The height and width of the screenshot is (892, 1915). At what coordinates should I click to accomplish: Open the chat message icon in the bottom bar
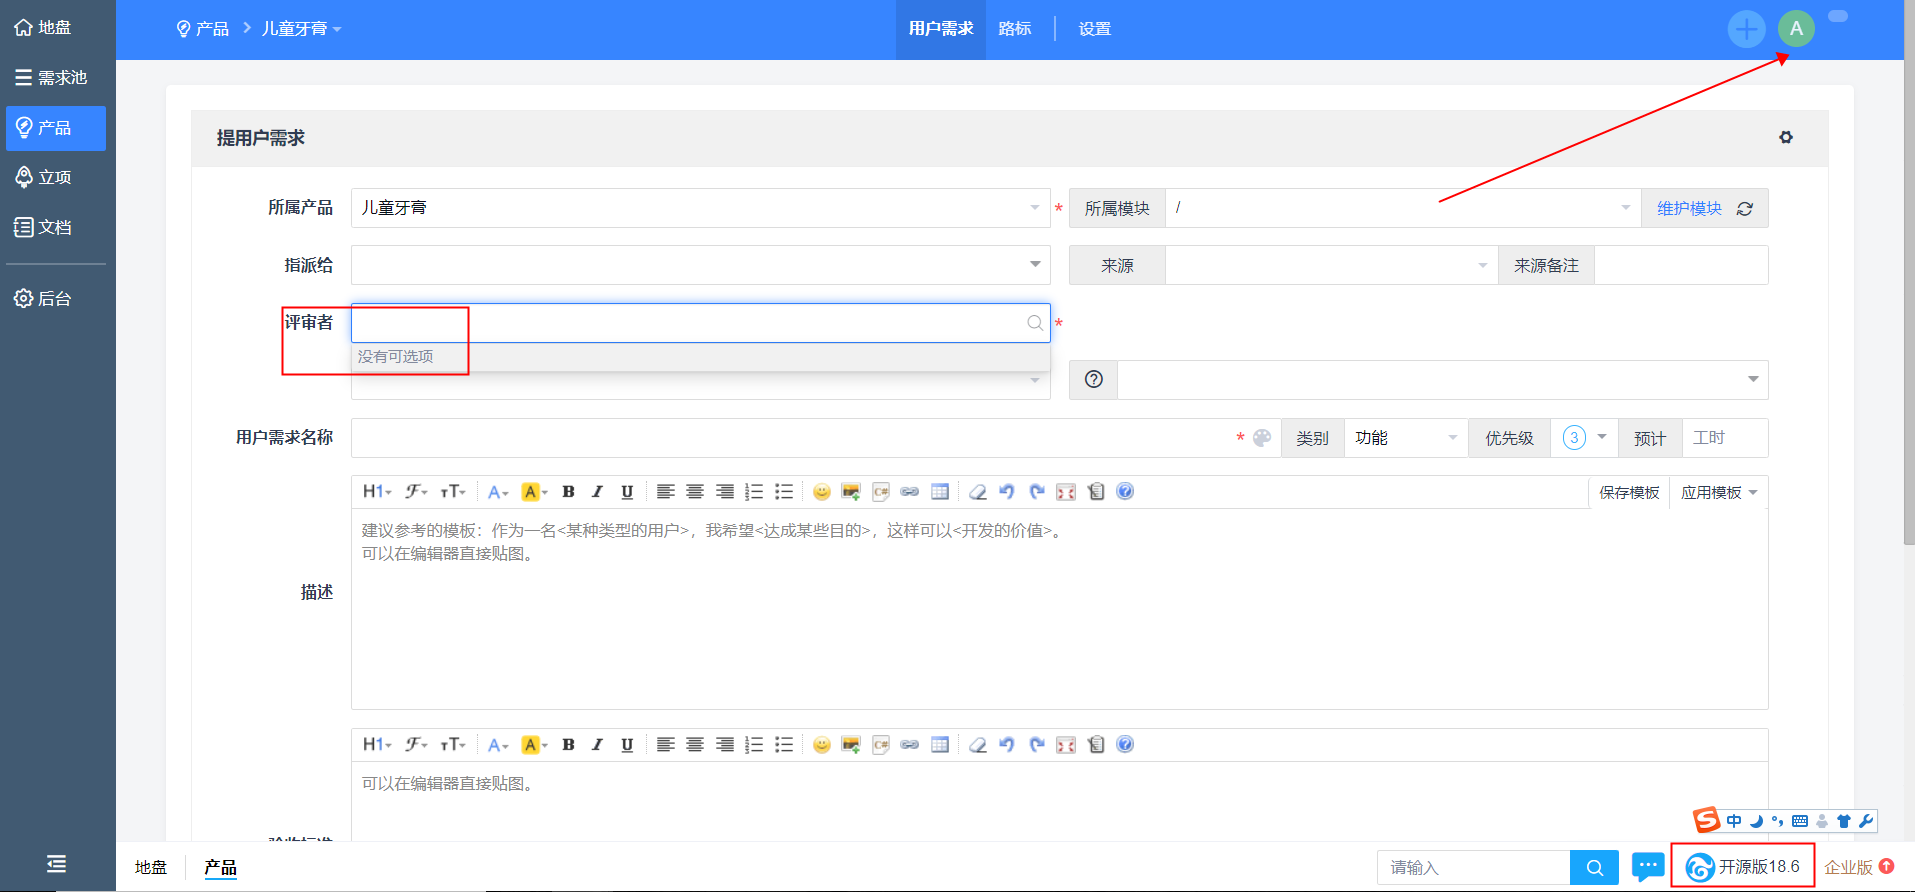pos(1647,866)
